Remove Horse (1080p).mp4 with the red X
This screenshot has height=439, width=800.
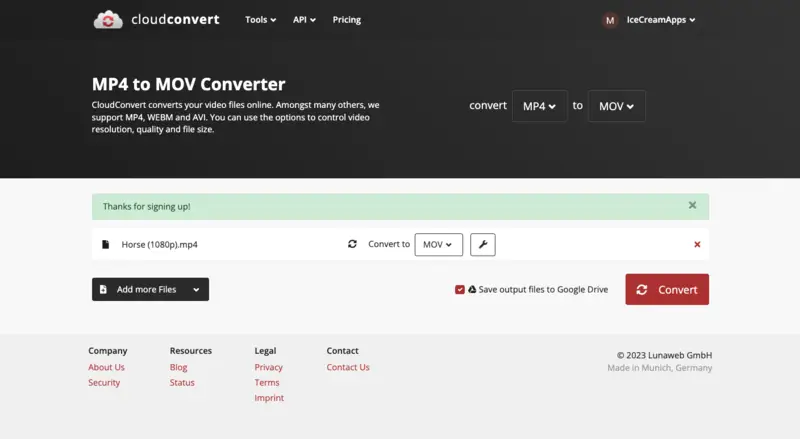coord(697,245)
